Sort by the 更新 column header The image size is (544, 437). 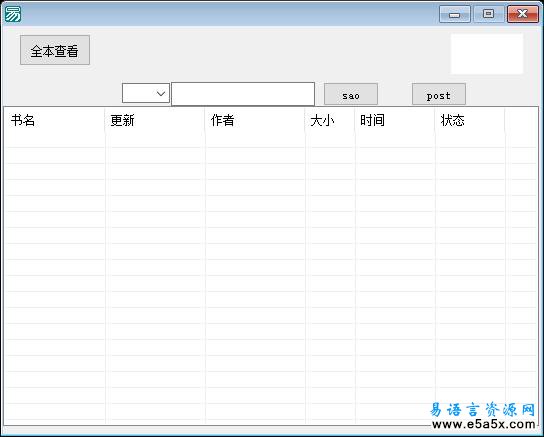[155, 120]
